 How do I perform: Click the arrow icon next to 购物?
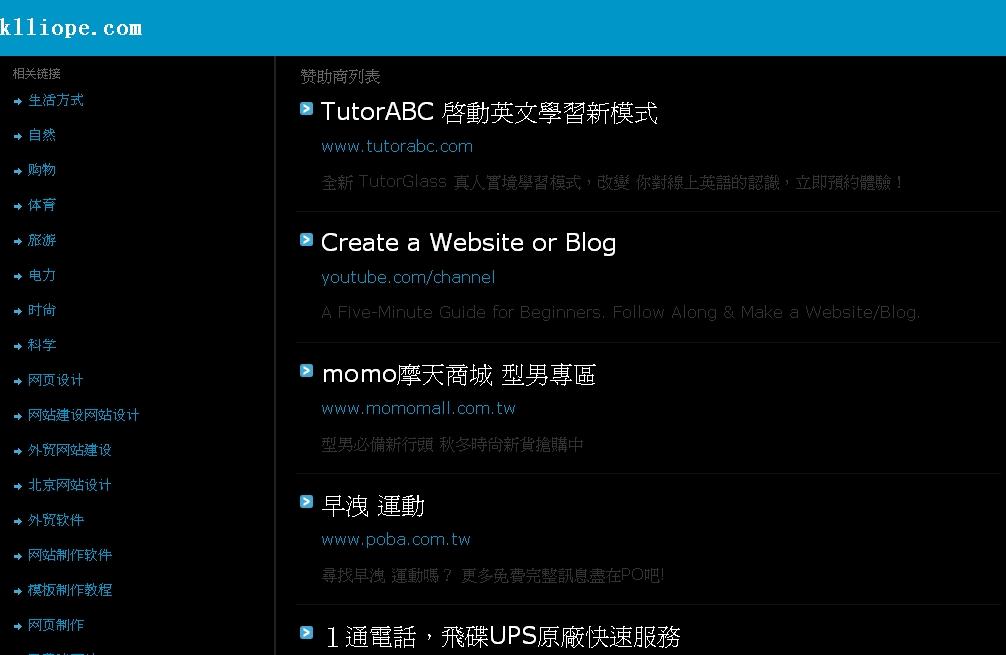(18, 171)
